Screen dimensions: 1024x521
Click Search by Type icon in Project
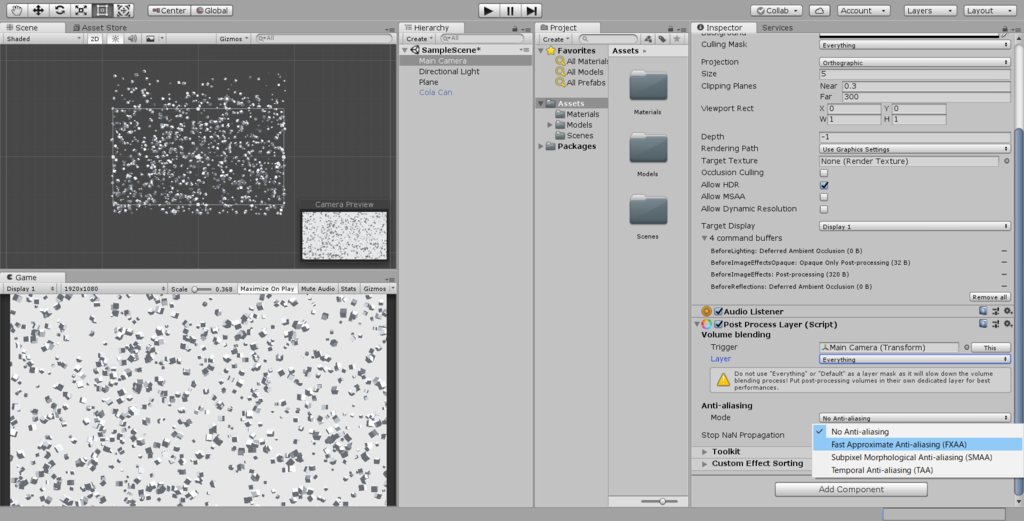(648, 39)
